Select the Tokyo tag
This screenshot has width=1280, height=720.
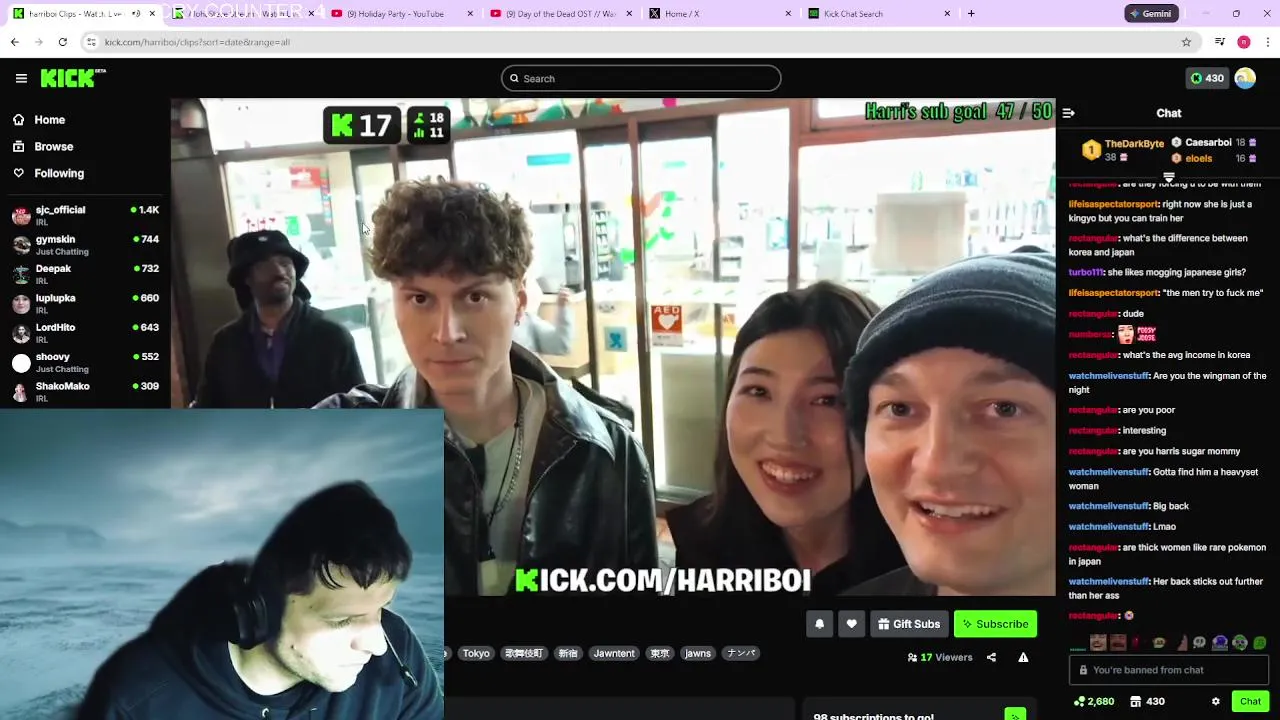click(x=476, y=653)
